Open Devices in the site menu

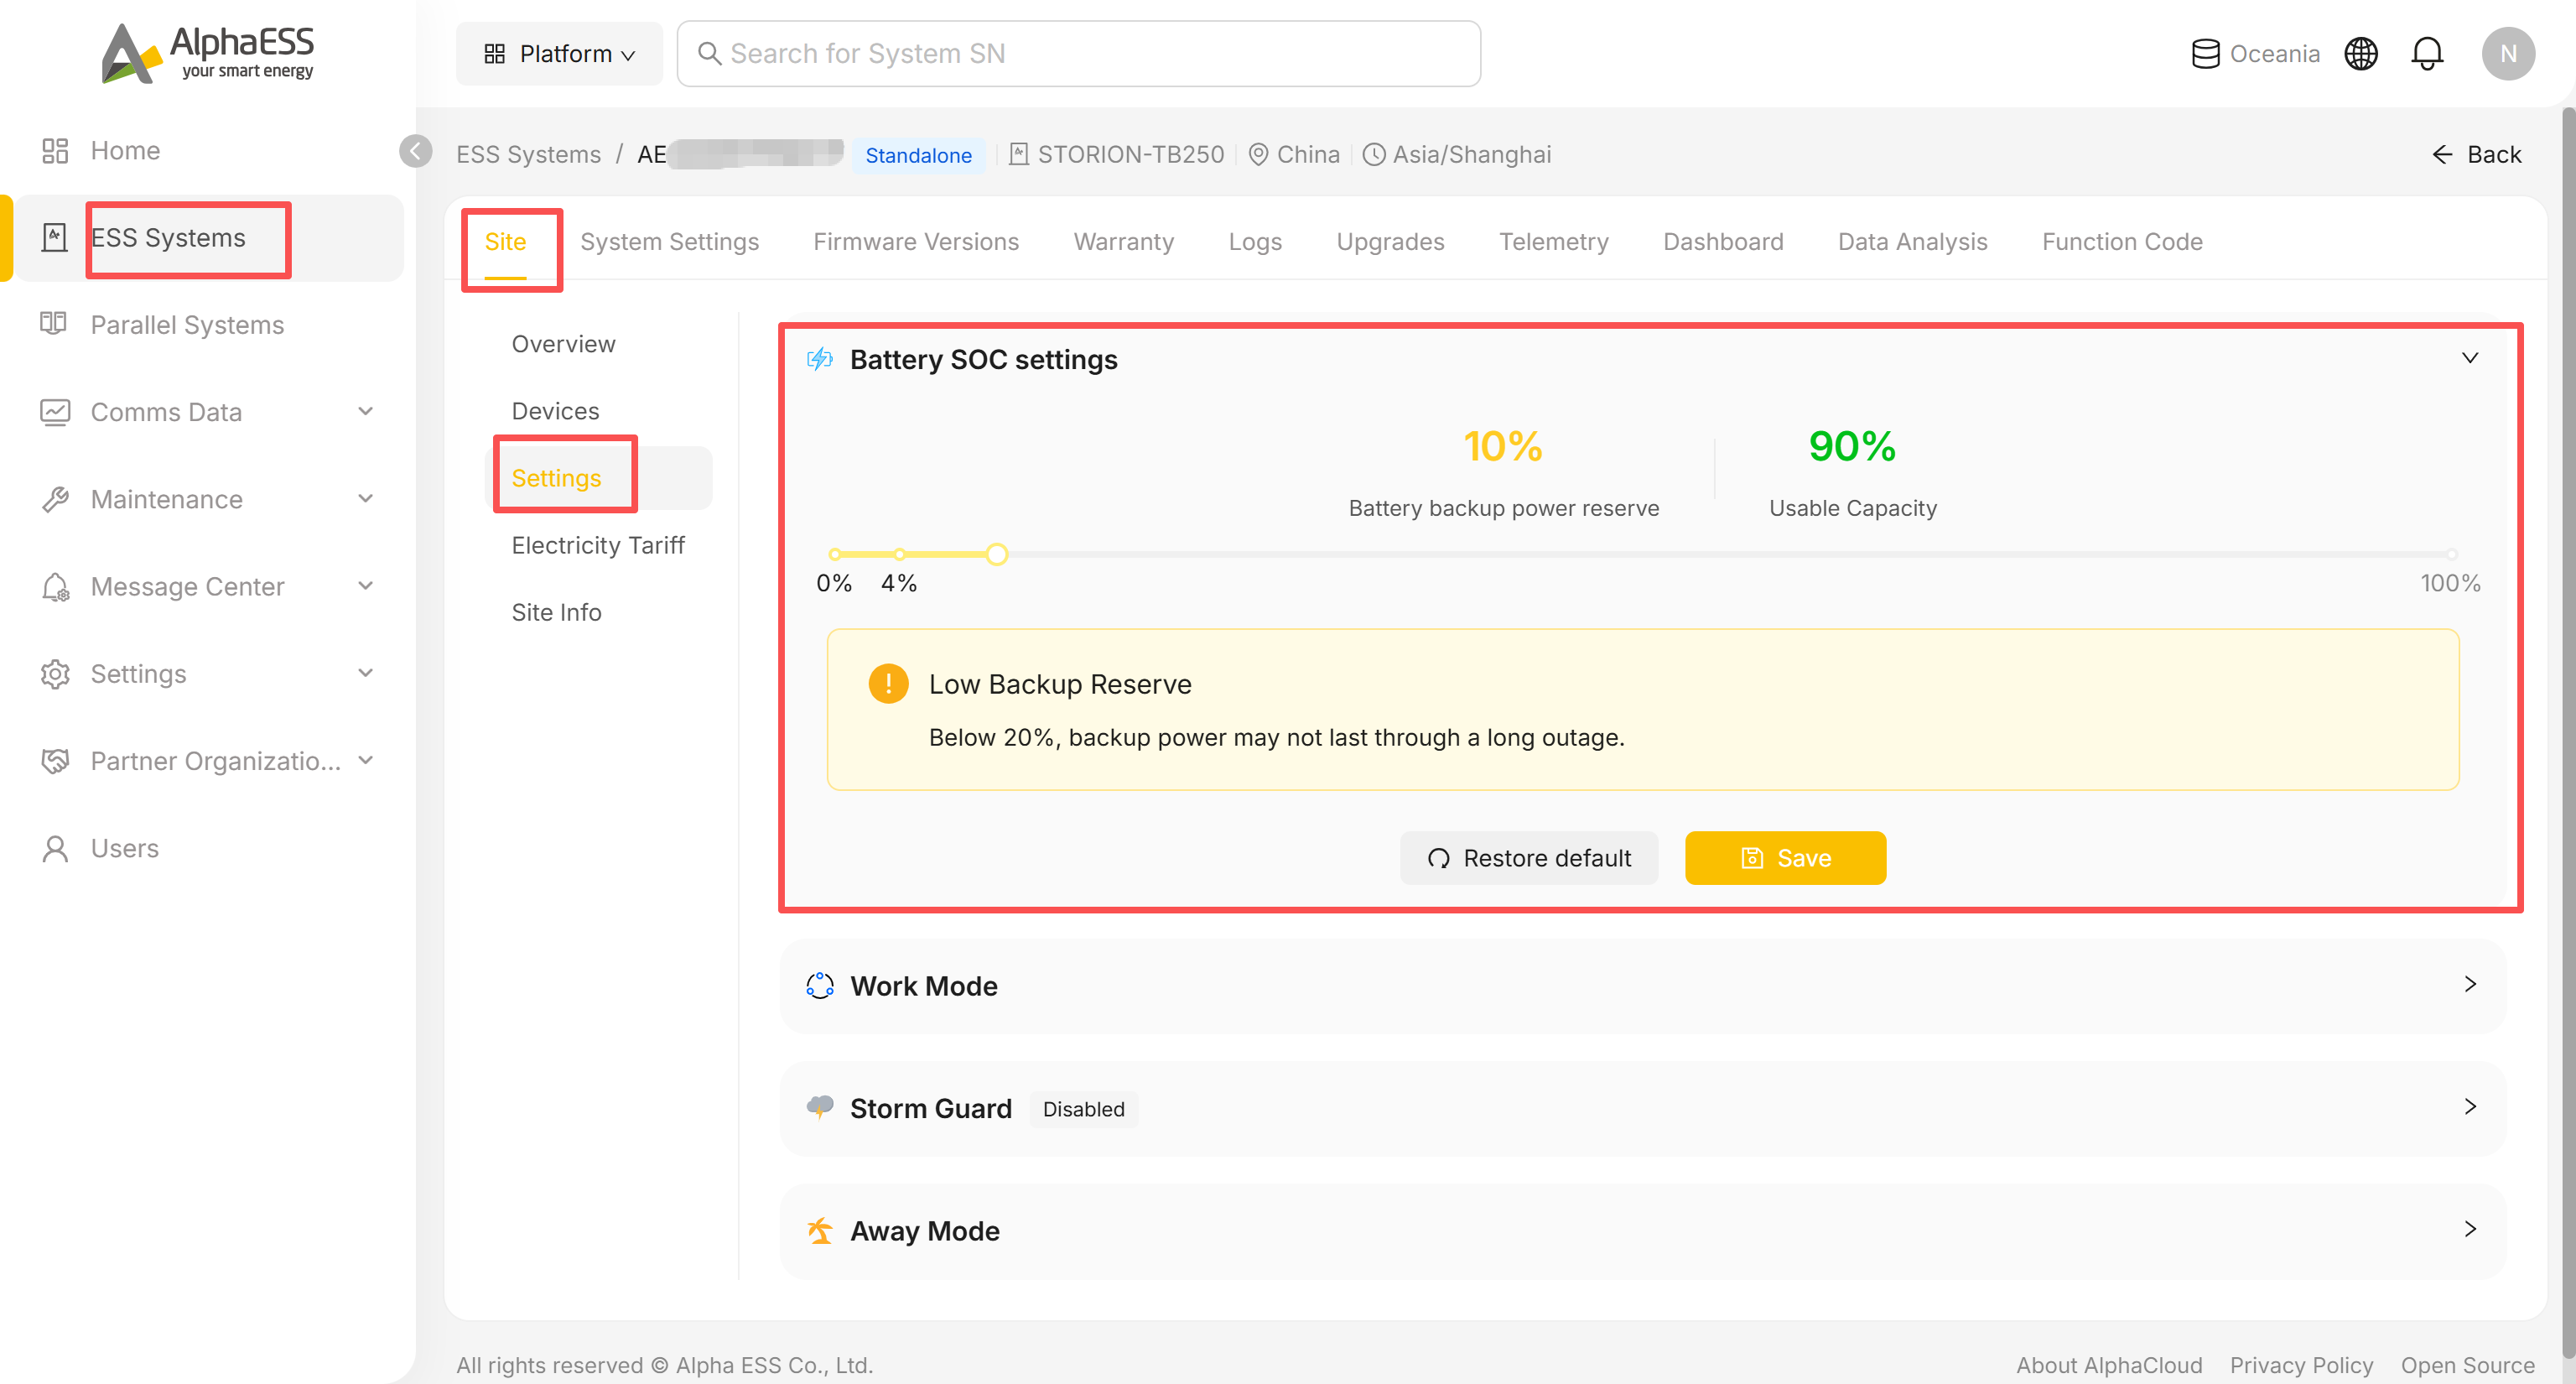click(555, 411)
